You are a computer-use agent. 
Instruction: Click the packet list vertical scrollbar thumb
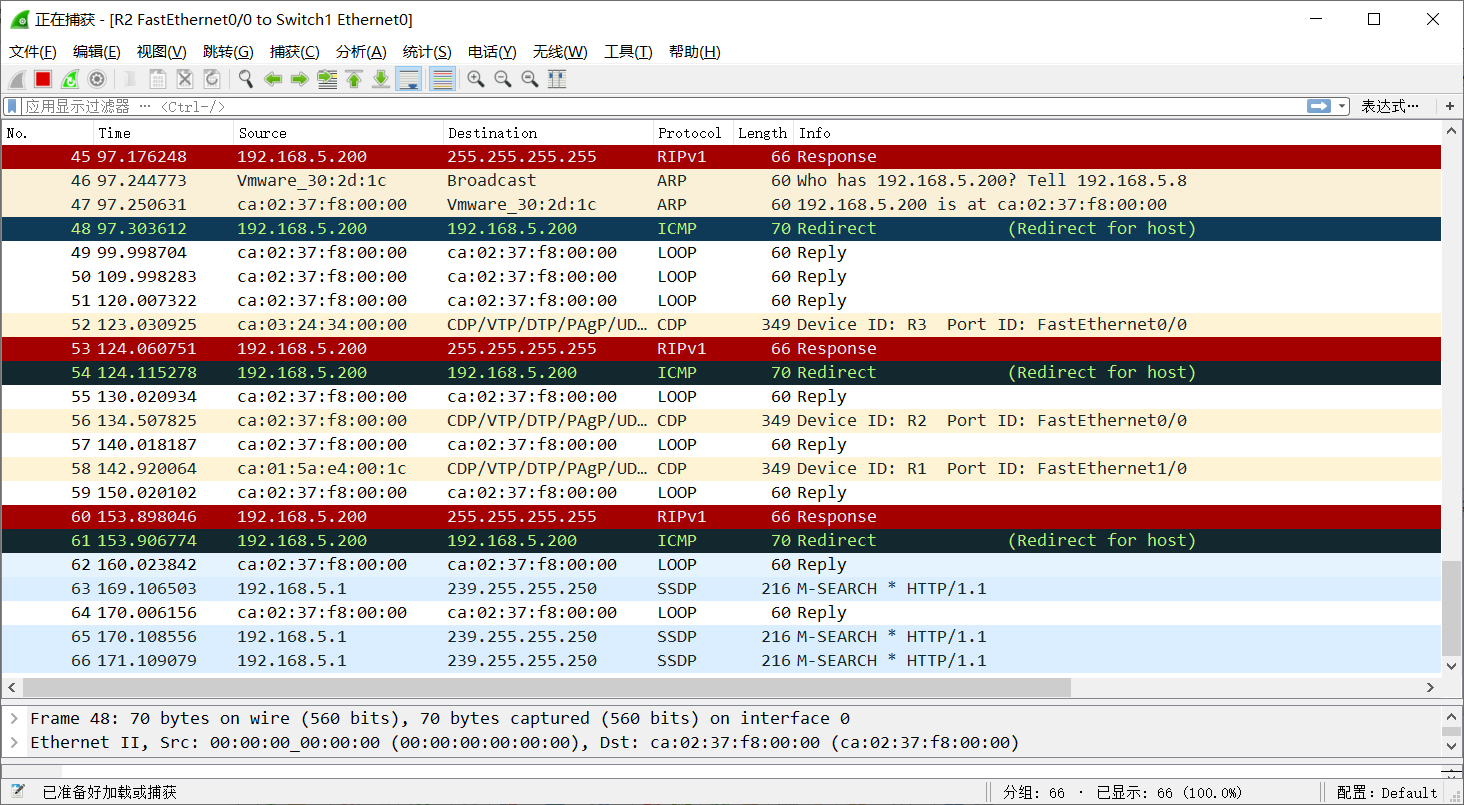pos(1452,607)
